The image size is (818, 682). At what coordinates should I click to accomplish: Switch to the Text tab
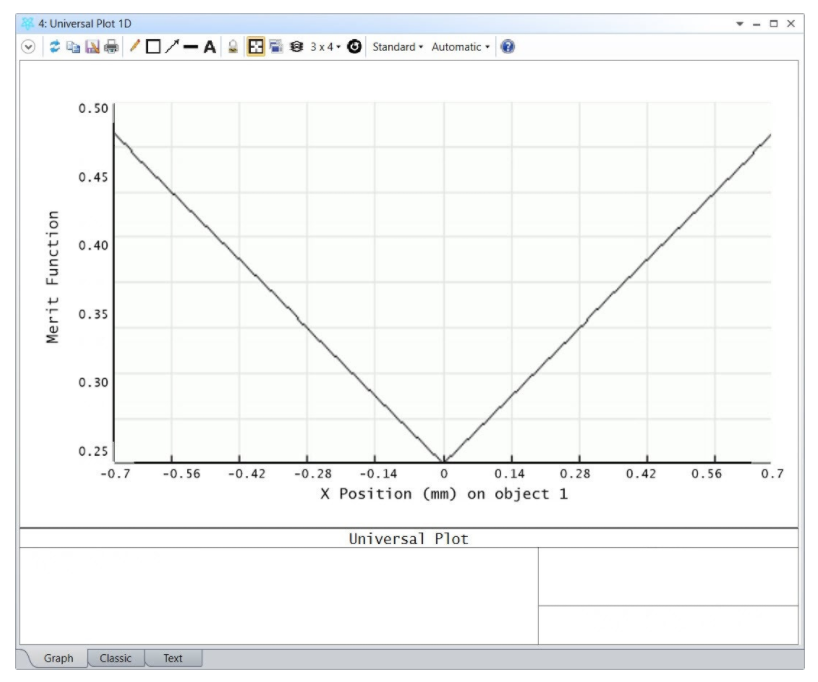(173, 658)
